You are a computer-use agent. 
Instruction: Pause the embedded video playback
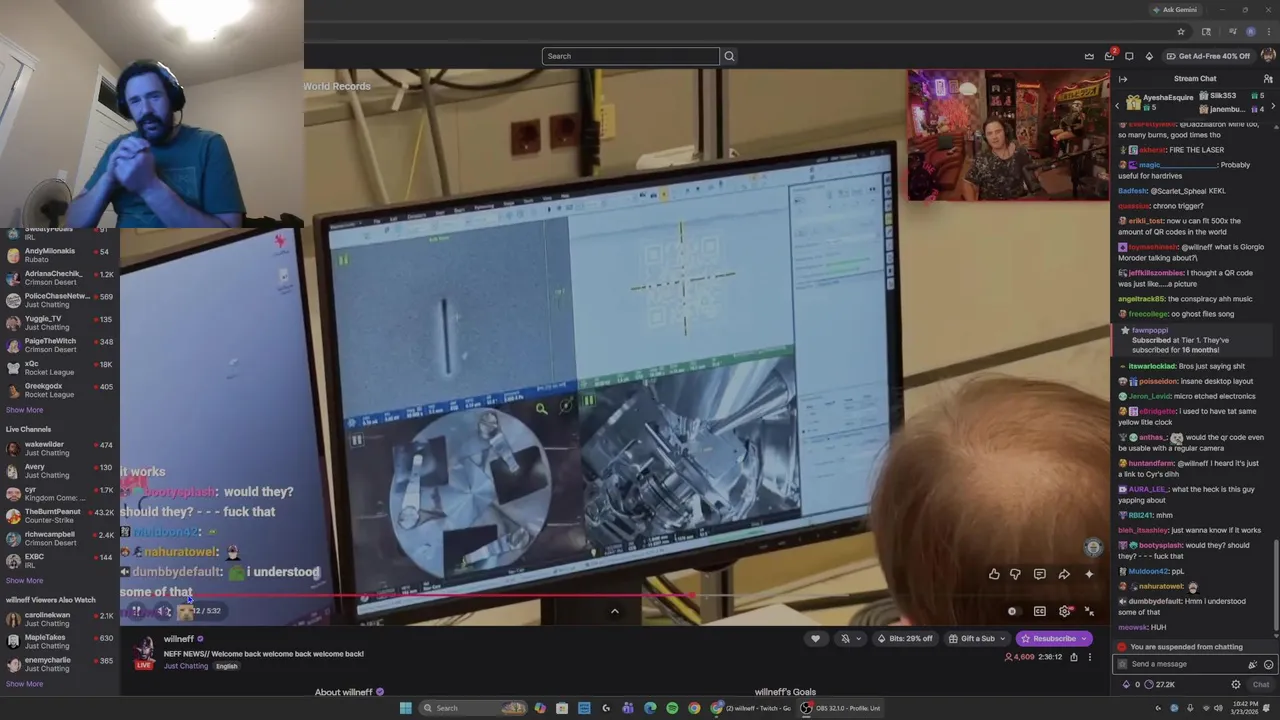[136, 611]
